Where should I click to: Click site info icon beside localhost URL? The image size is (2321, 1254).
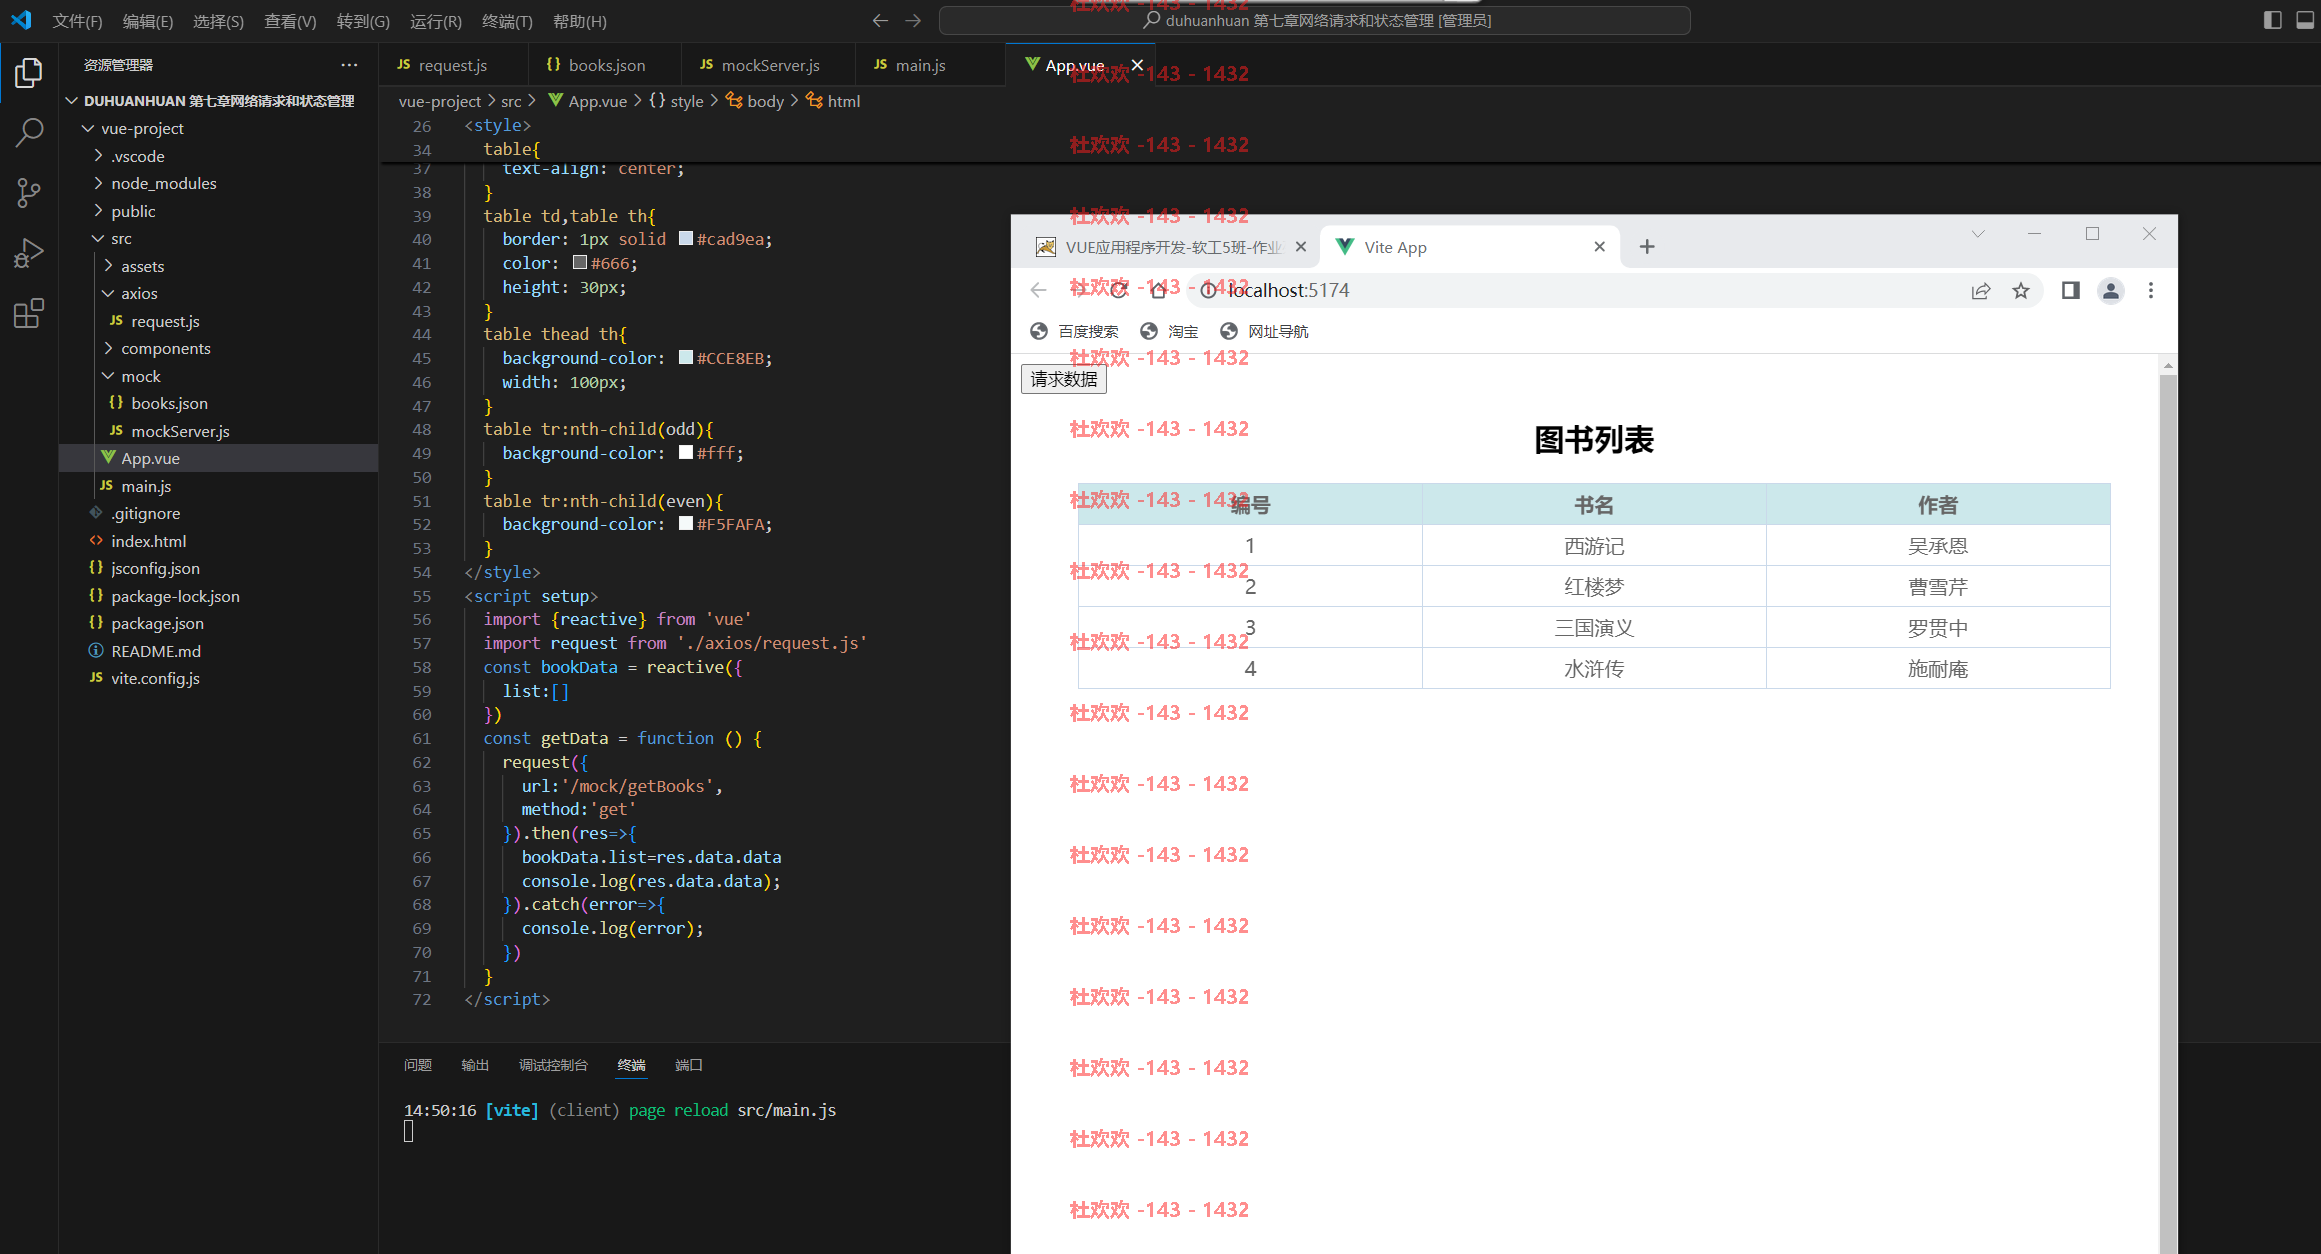[1208, 290]
